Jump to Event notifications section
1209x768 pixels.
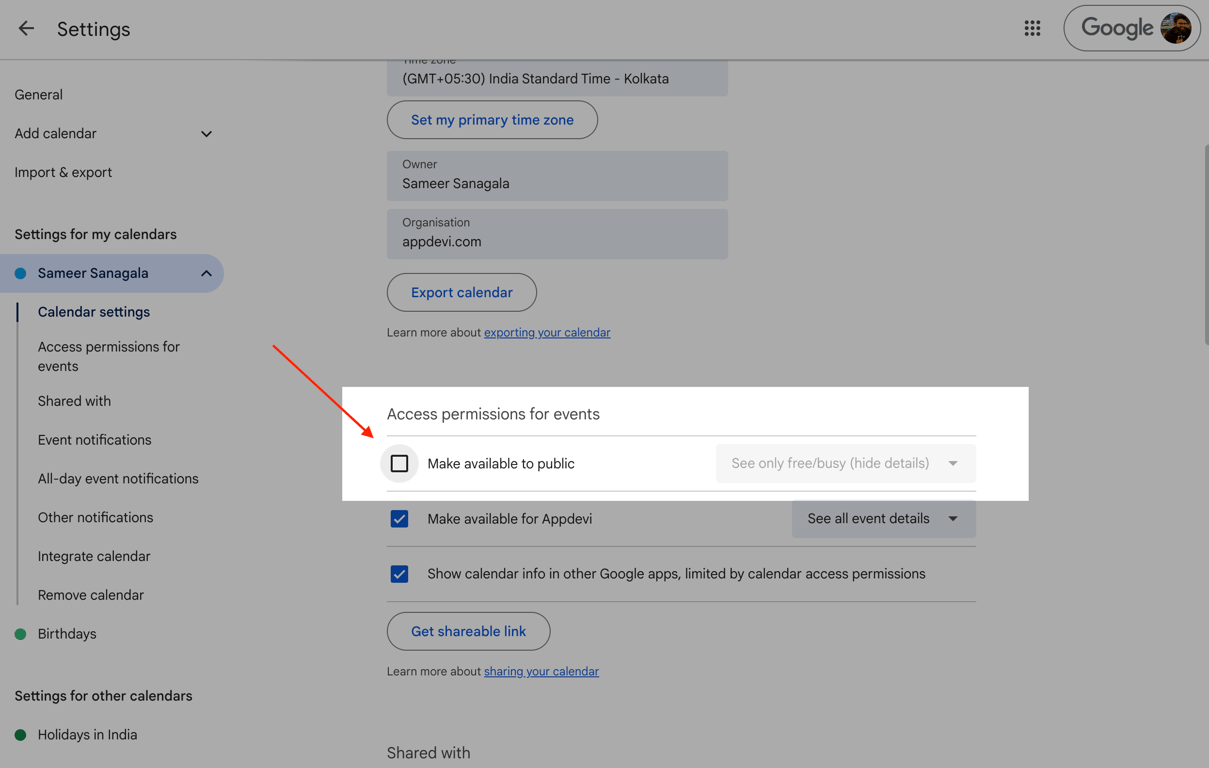94,440
